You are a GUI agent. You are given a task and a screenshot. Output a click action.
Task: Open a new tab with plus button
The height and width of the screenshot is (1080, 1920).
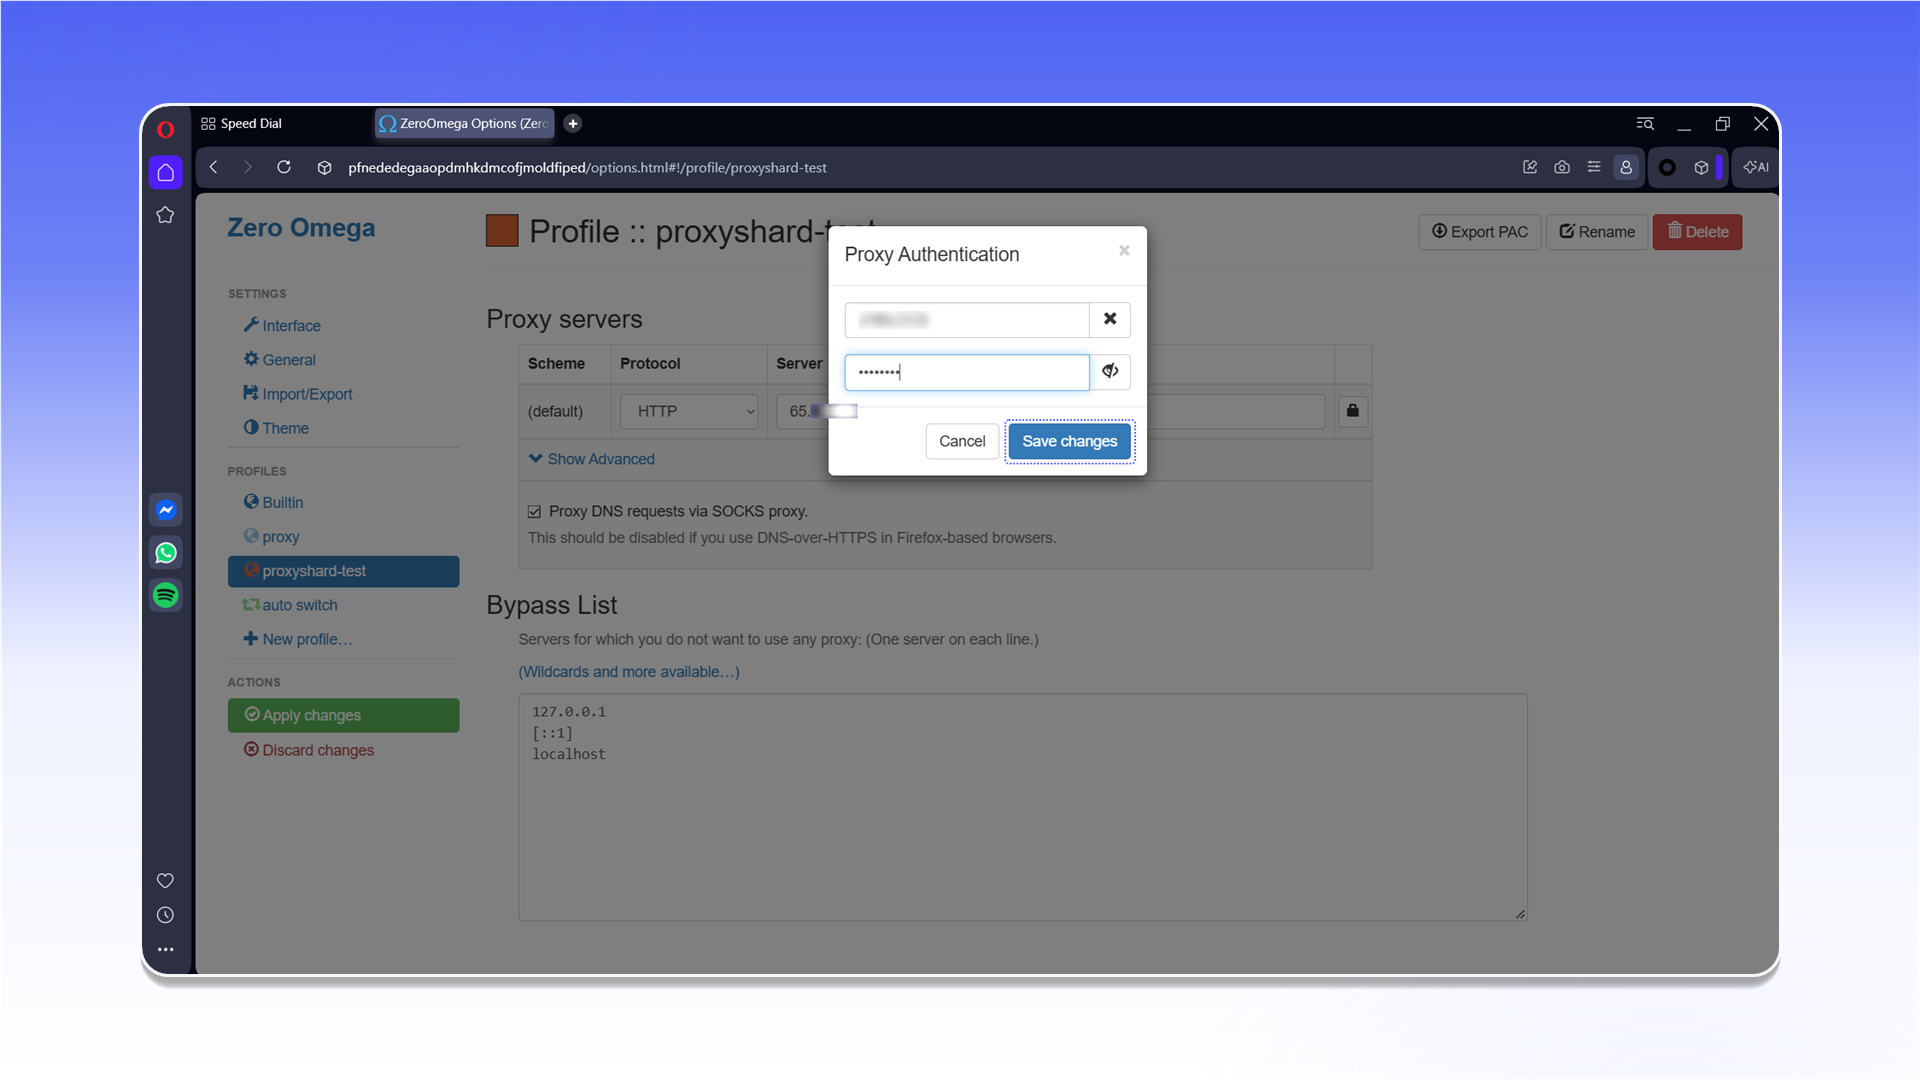point(573,123)
